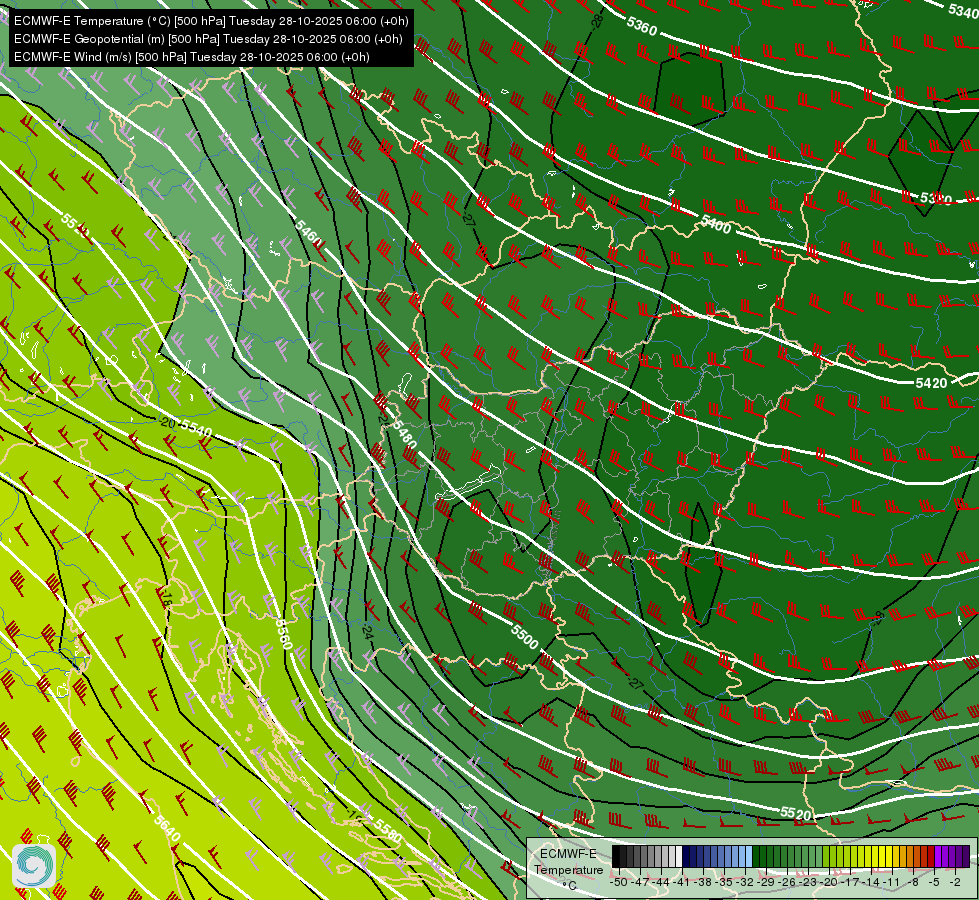This screenshot has height=900, width=979.
Task: Click the -50 legend scale label
Action: coord(619,883)
